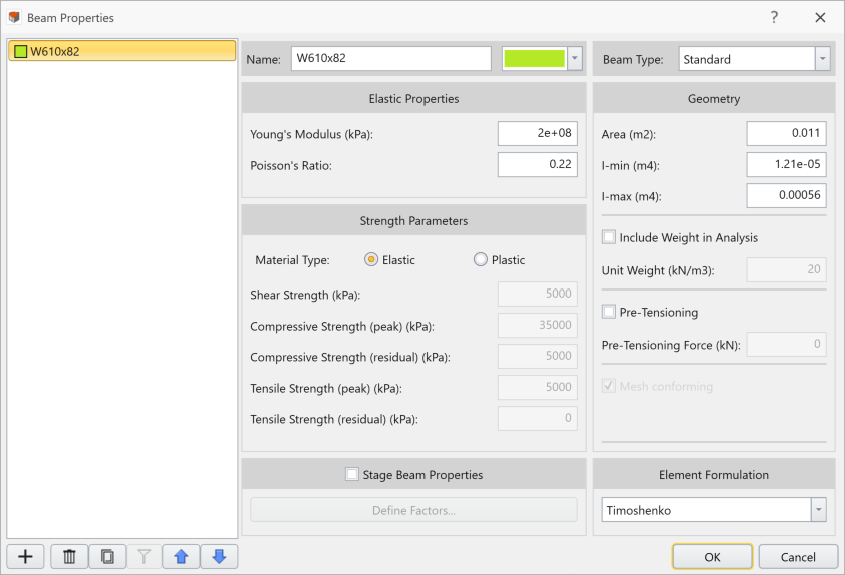Open the Beam Type dropdown
Screen dimensions: 845x575
822,59
